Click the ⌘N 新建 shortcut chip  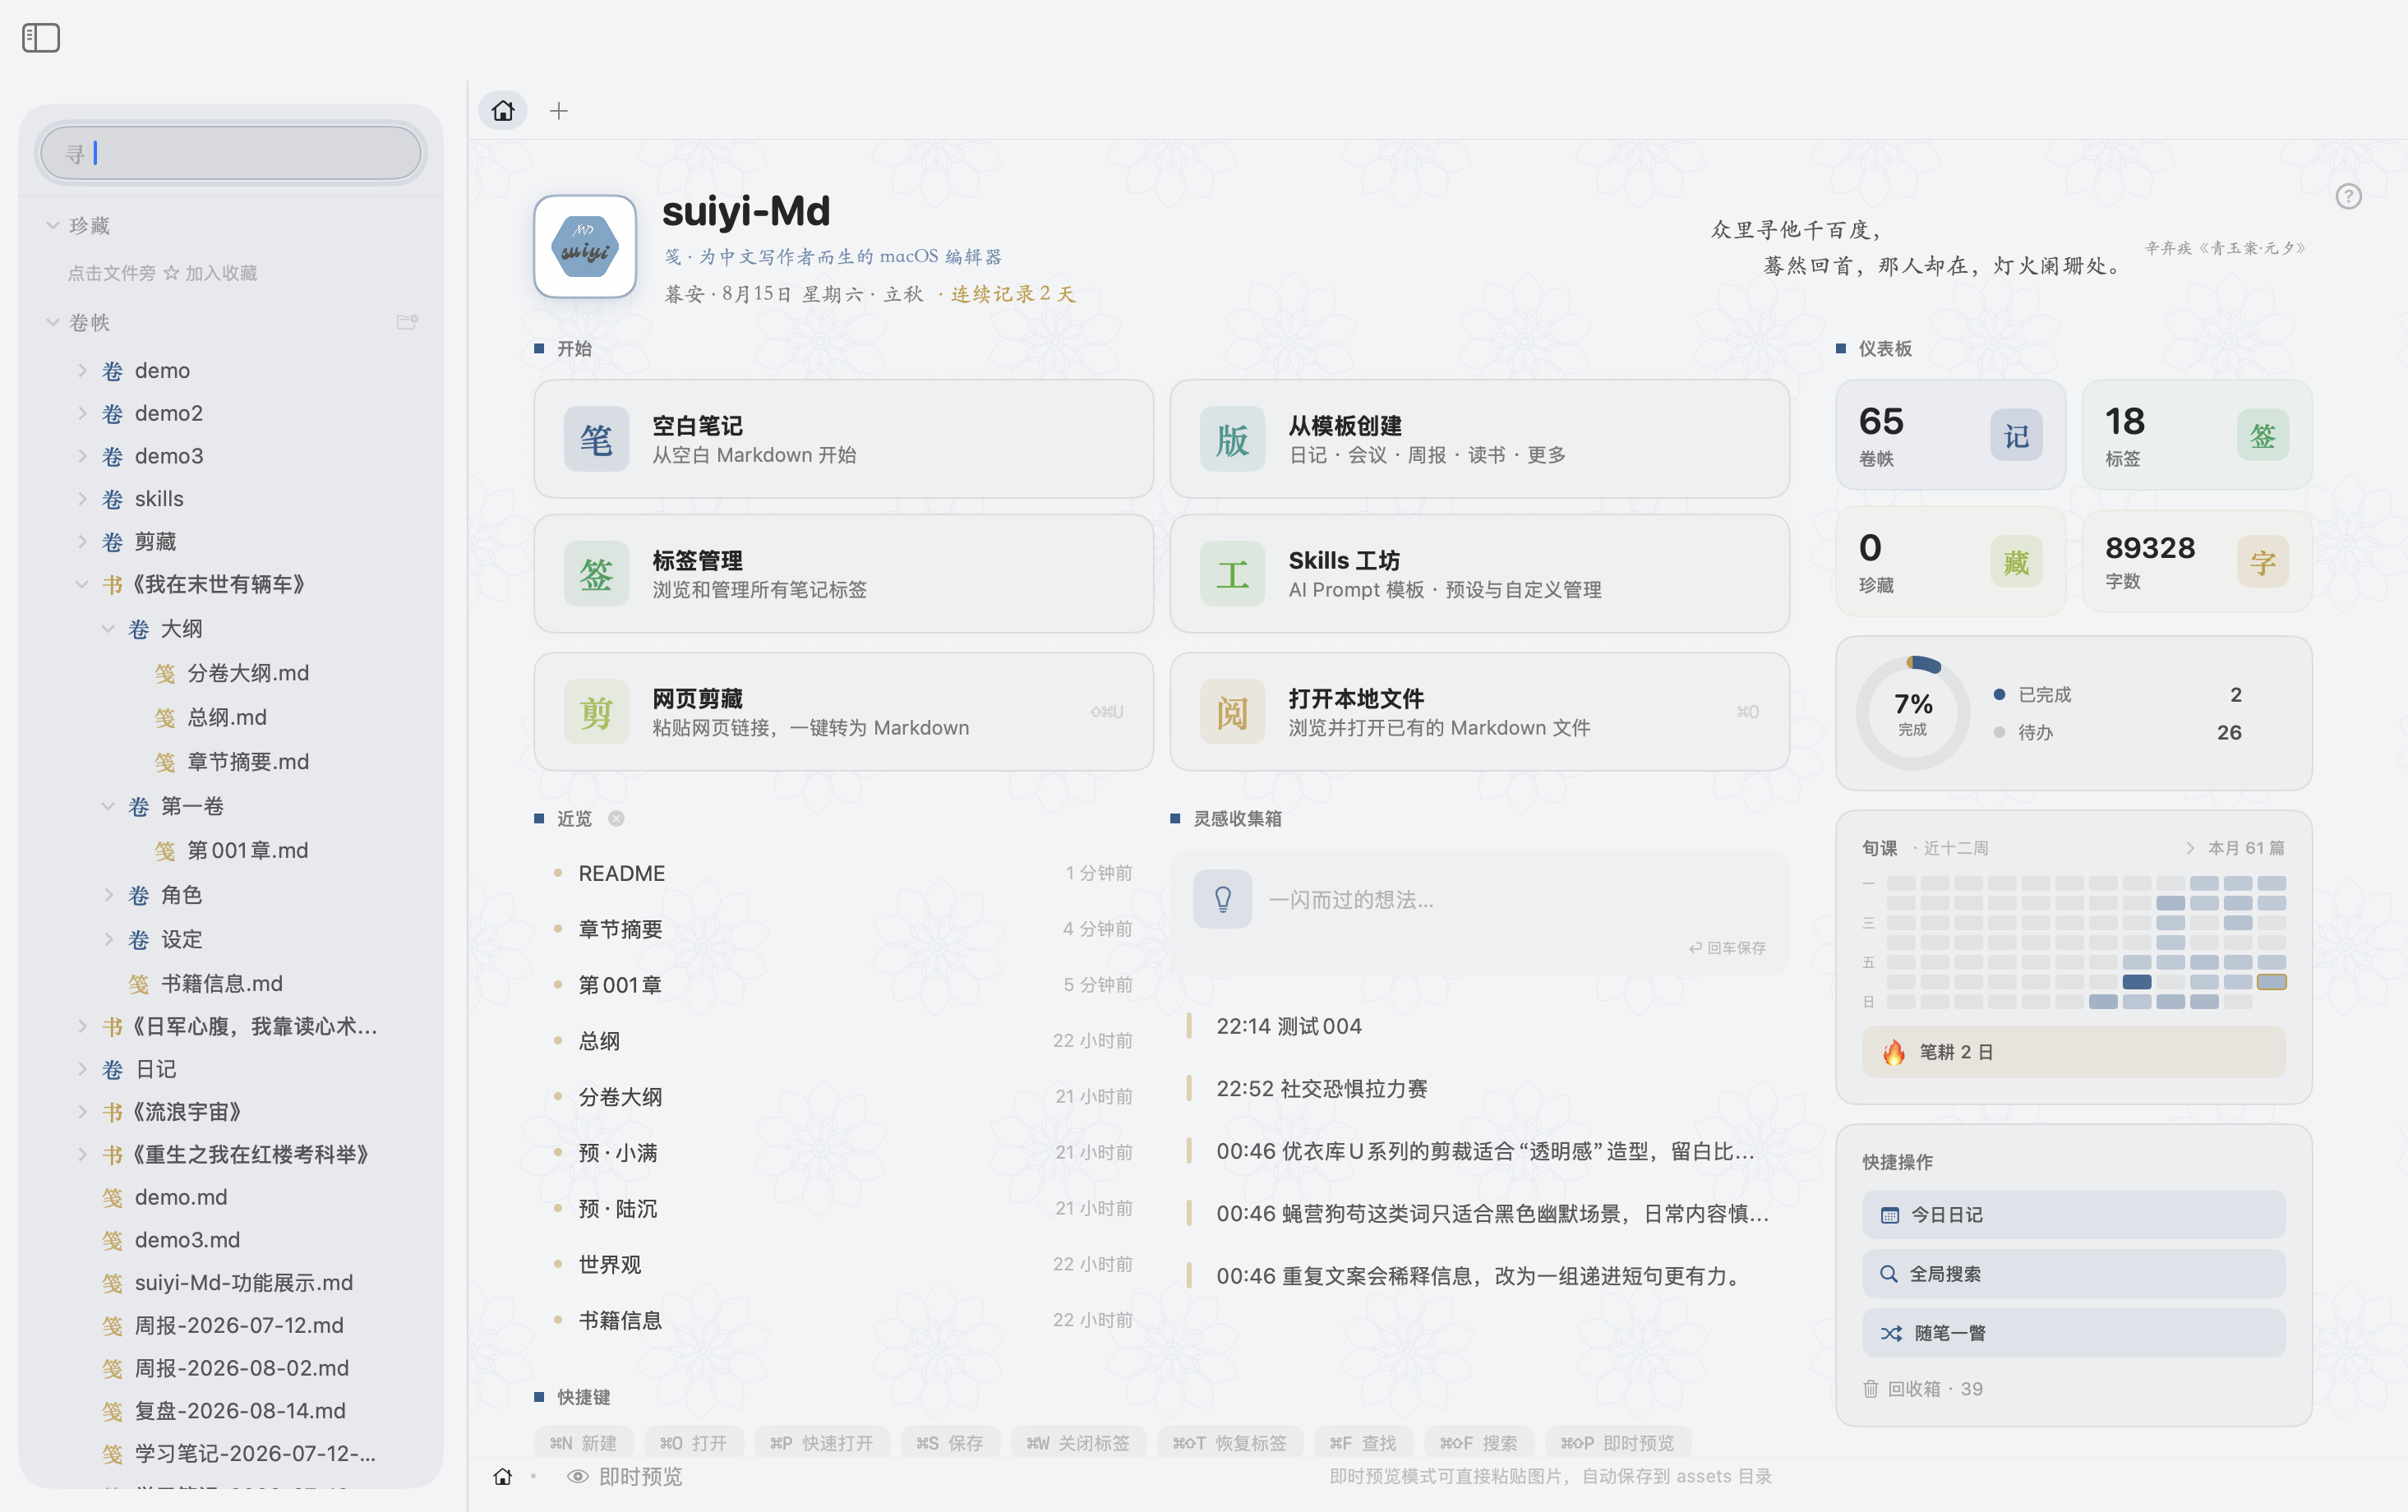[583, 1442]
